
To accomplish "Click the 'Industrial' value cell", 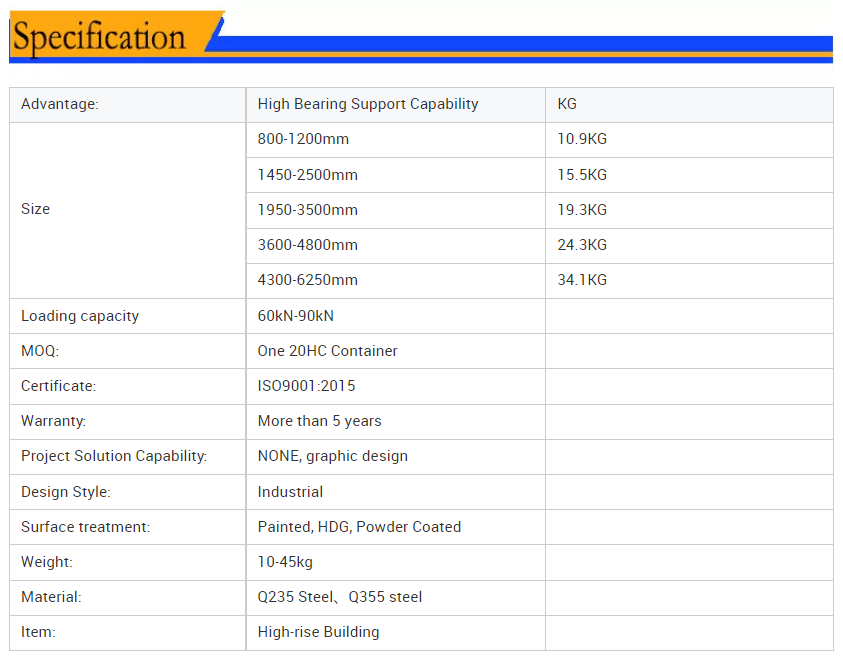I will [396, 492].
